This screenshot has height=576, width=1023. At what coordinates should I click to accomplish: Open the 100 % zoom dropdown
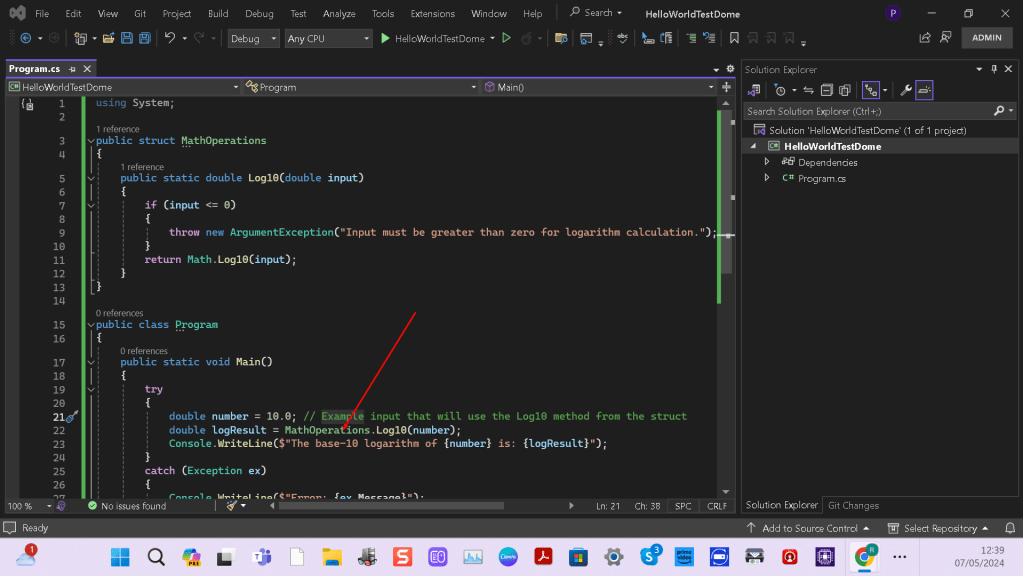tap(29, 506)
